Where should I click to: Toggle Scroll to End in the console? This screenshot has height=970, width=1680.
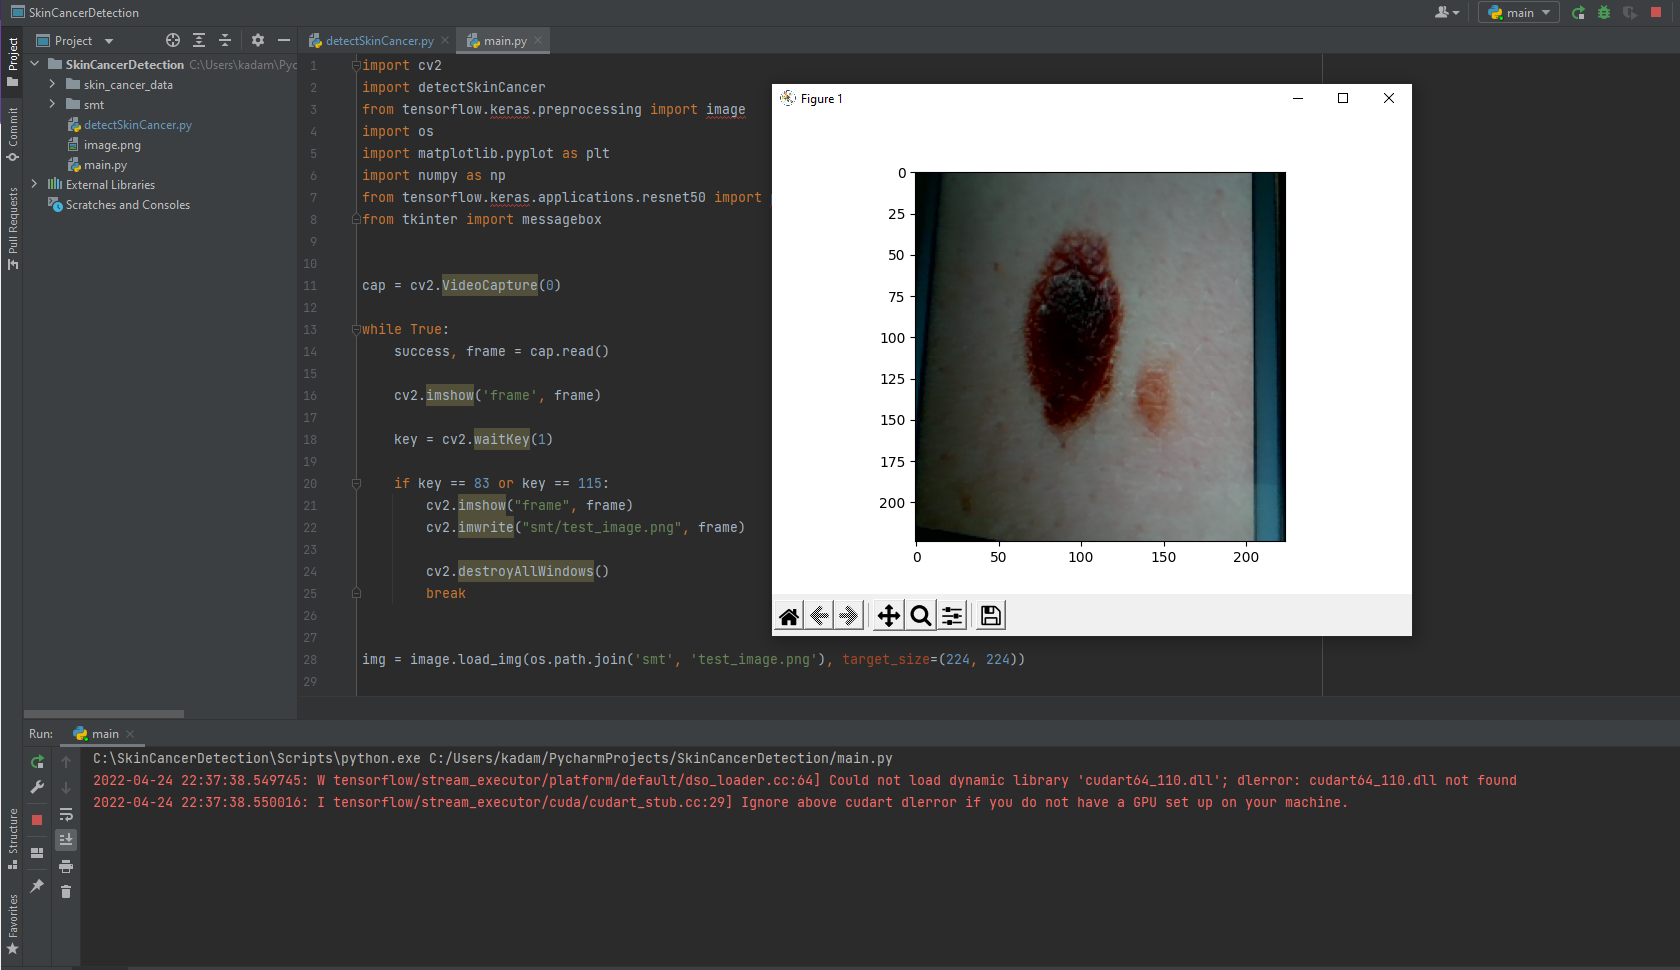click(66, 840)
